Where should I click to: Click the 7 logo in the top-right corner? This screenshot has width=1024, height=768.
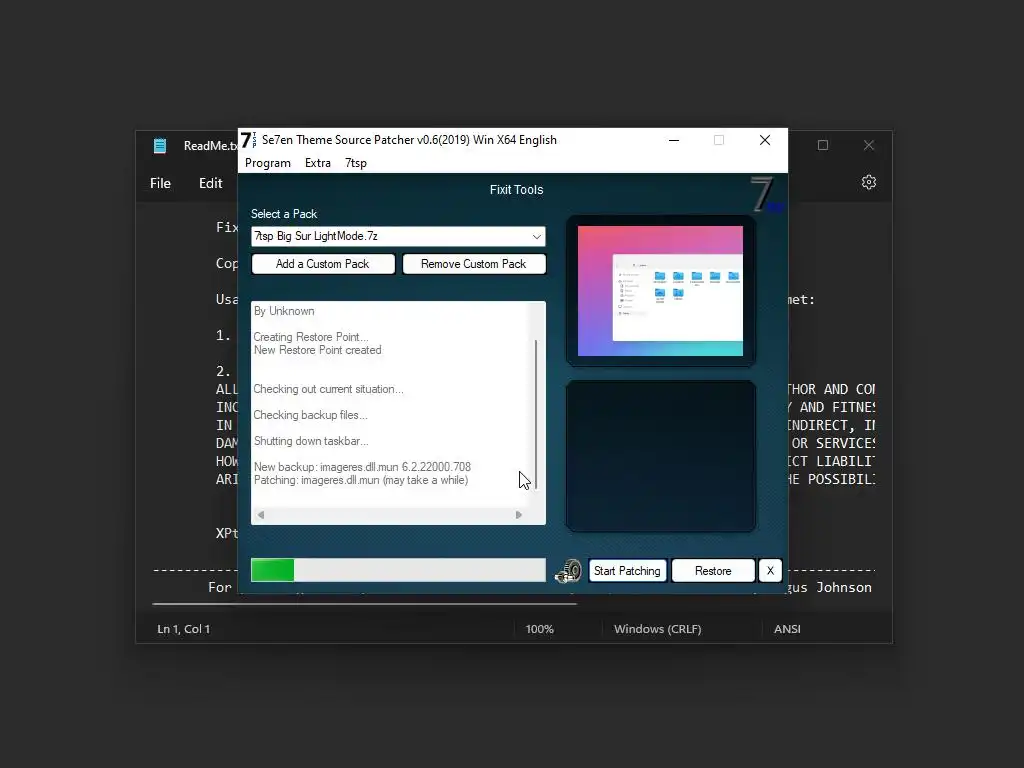tap(765, 195)
